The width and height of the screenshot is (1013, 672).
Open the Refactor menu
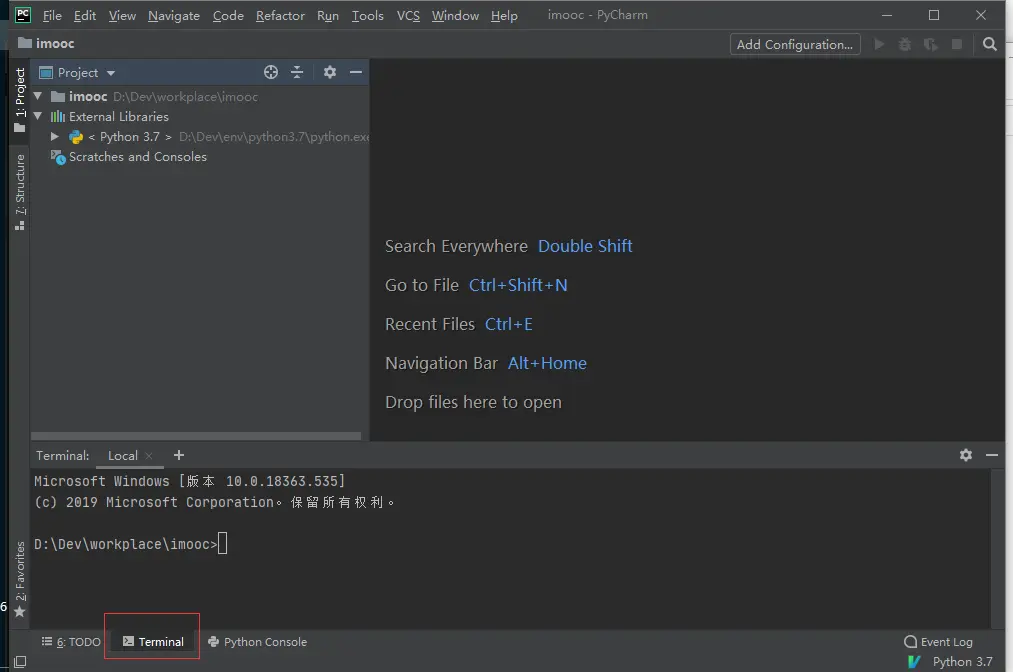pos(280,16)
